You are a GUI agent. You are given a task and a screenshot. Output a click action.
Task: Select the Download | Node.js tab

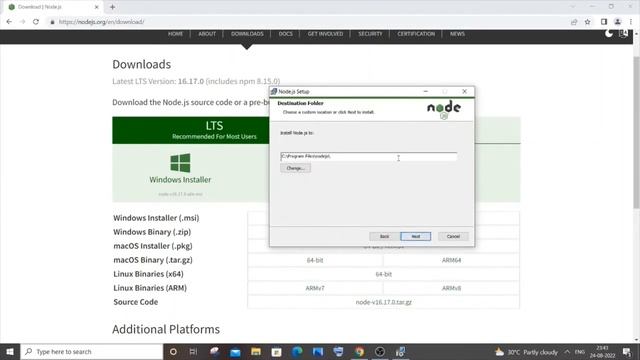click(x=53, y=7)
